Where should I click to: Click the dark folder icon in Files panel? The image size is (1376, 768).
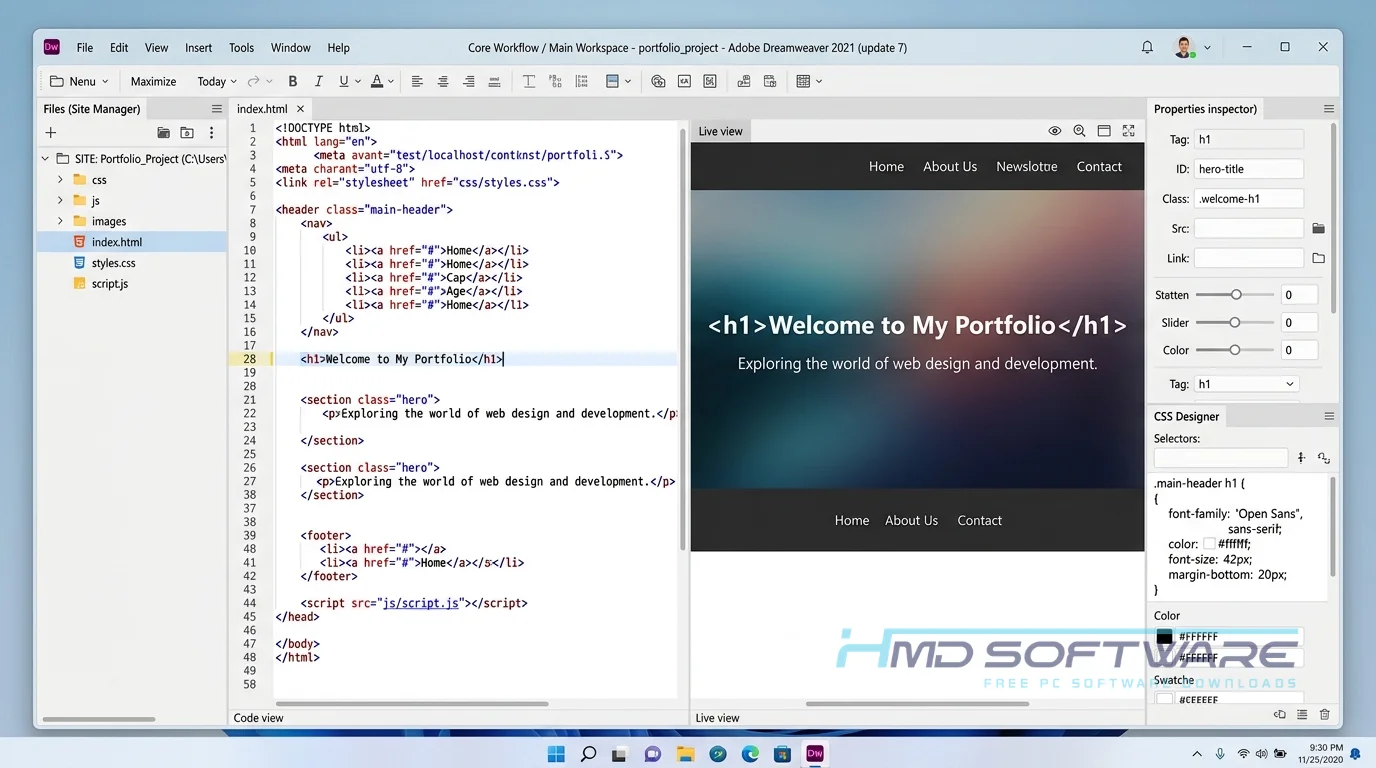pos(163,133)
